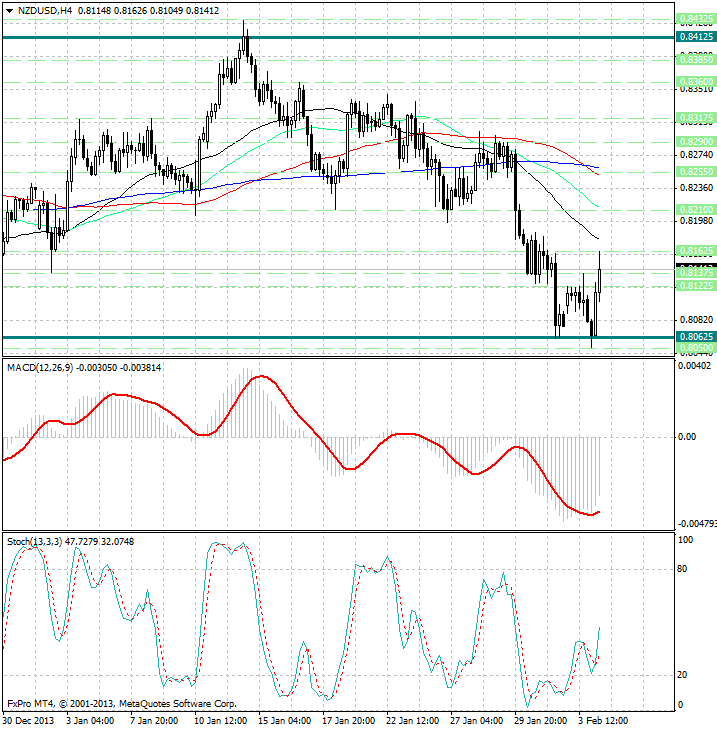Select the 0.81375 price level label
717x729 pixels.
696,272
